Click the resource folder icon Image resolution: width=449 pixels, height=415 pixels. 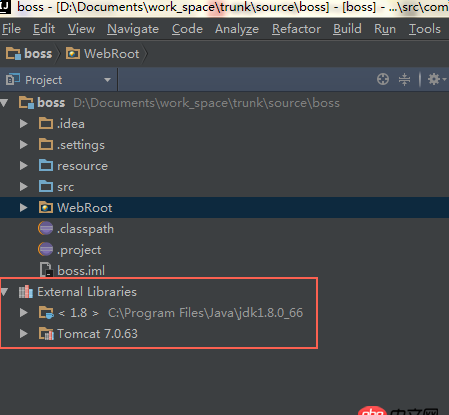click(x=46, y=166)
